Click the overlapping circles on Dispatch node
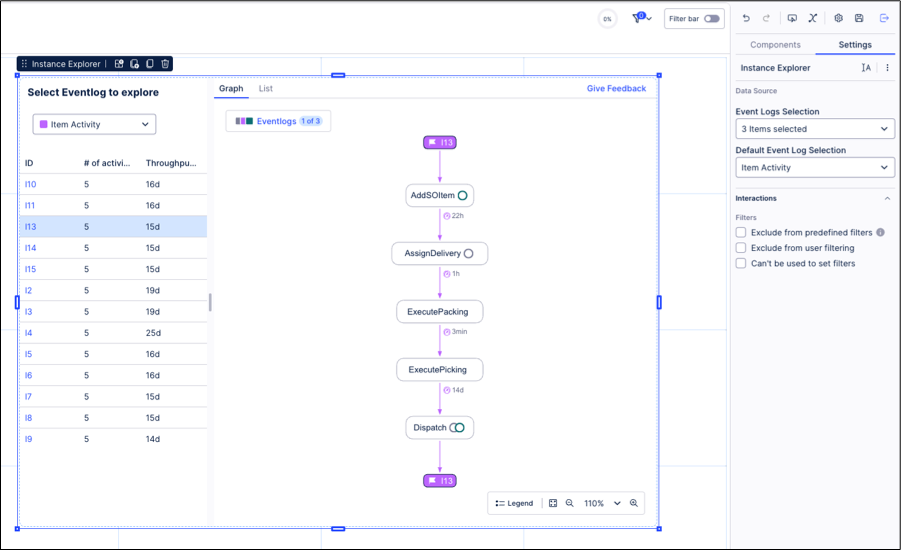Viewport: 901px width, 550px height. (x=457, y=428)
